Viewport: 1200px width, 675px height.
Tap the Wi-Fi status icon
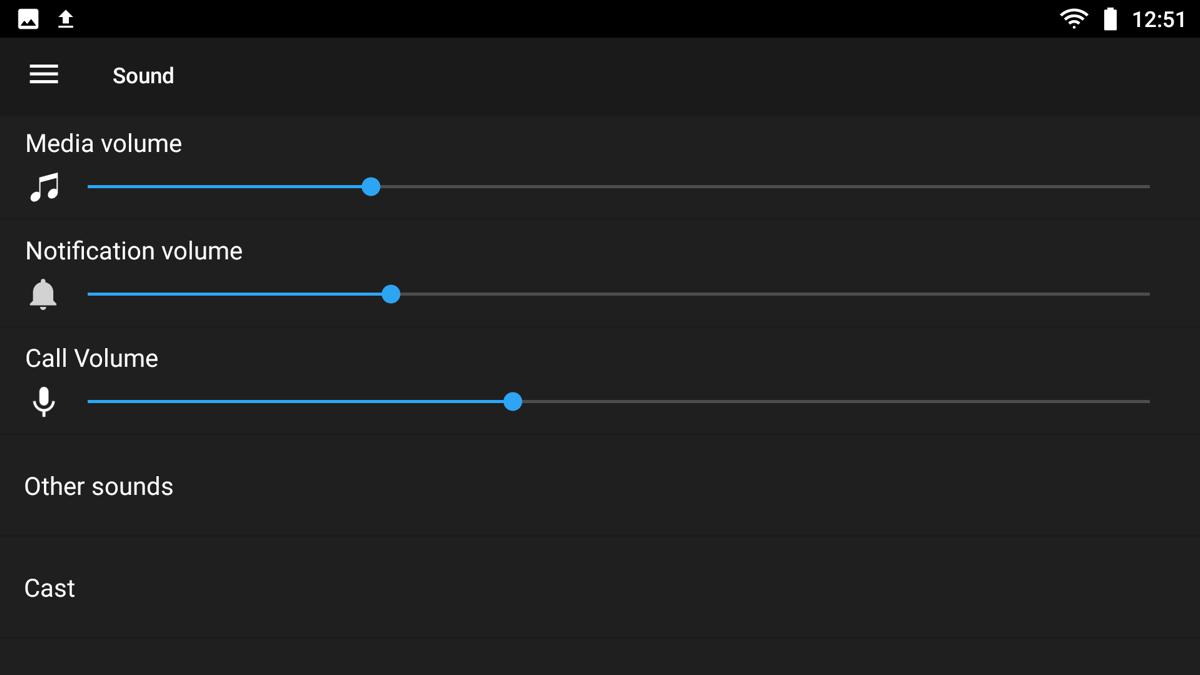tap(1074, 19)
